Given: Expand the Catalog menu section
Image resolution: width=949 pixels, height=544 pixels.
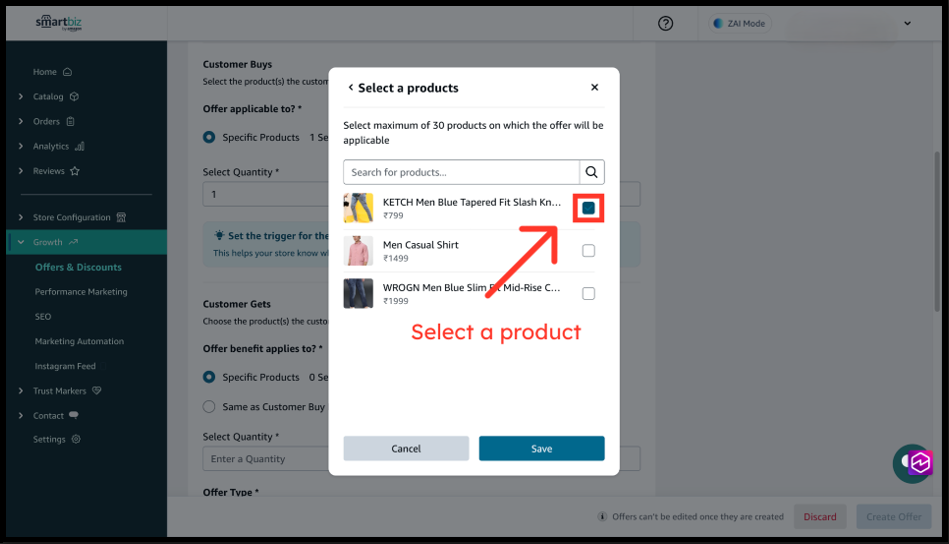Looking at the screenshot, I should pos(22,97).
